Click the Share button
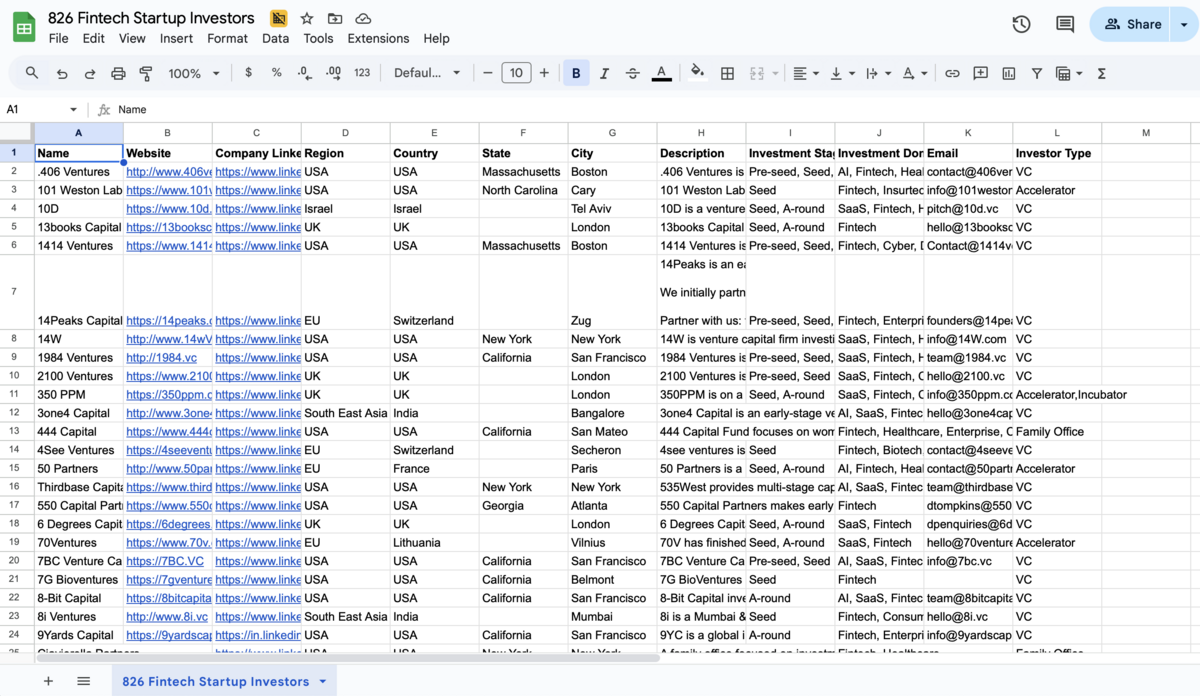This screenshot has height=696, width=1200. [x=1133, y=24]
